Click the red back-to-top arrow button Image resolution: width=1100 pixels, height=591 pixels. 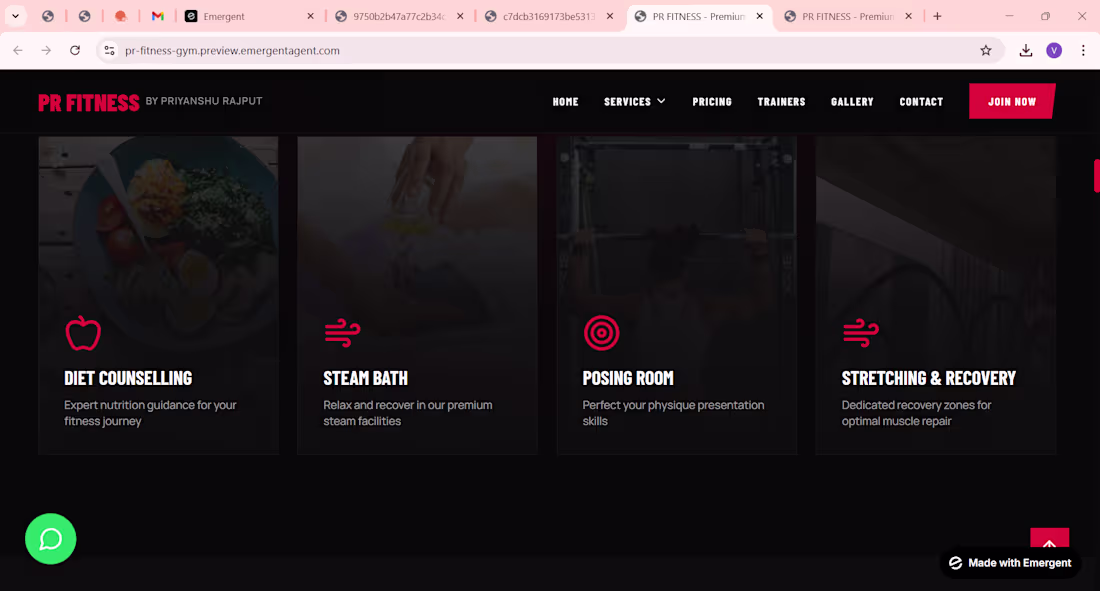click(1049, 540)
